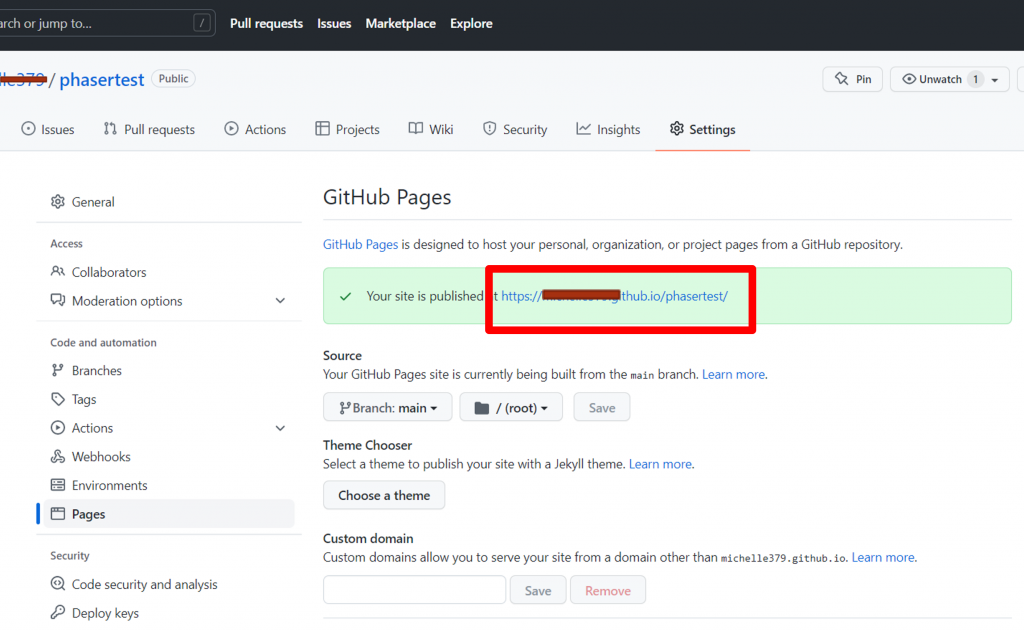The image size is (1024, 630).
Task: Click Learn more in the Theme Chooser section
Action: [x=660, y=464]
